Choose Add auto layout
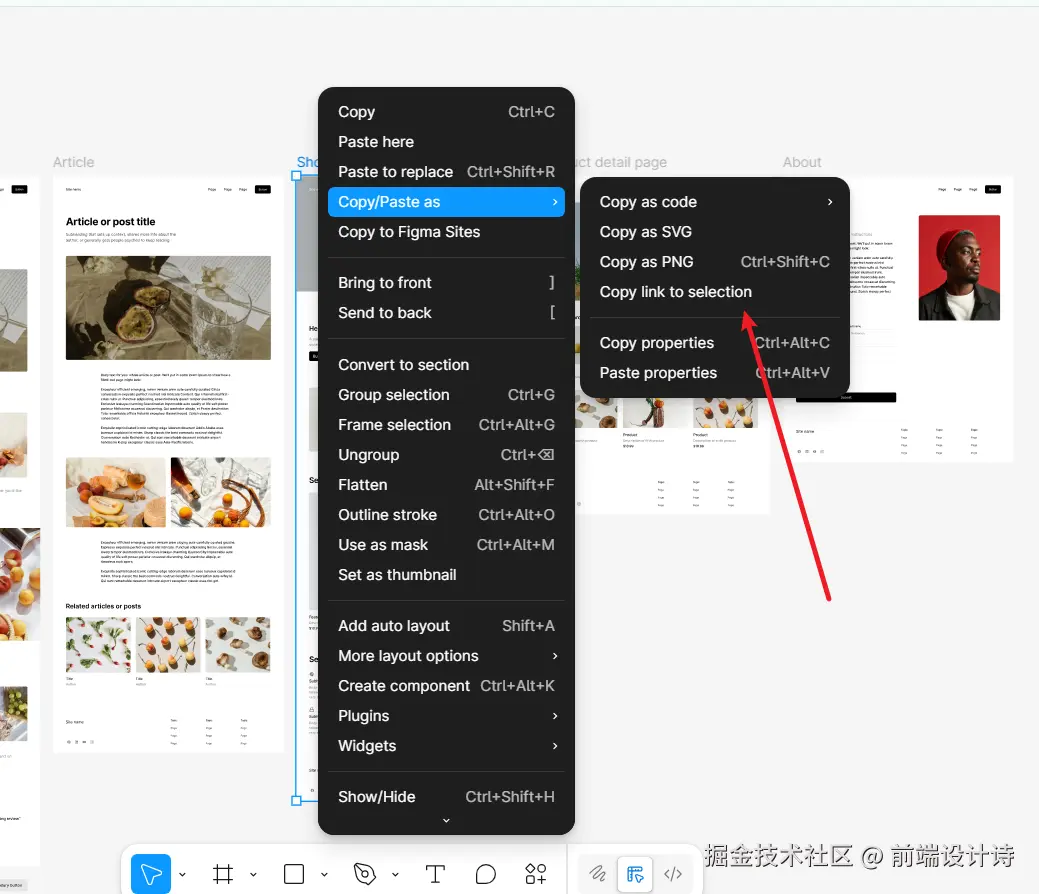Viewport: 1039px width, 894px height. tap(446, 626)
